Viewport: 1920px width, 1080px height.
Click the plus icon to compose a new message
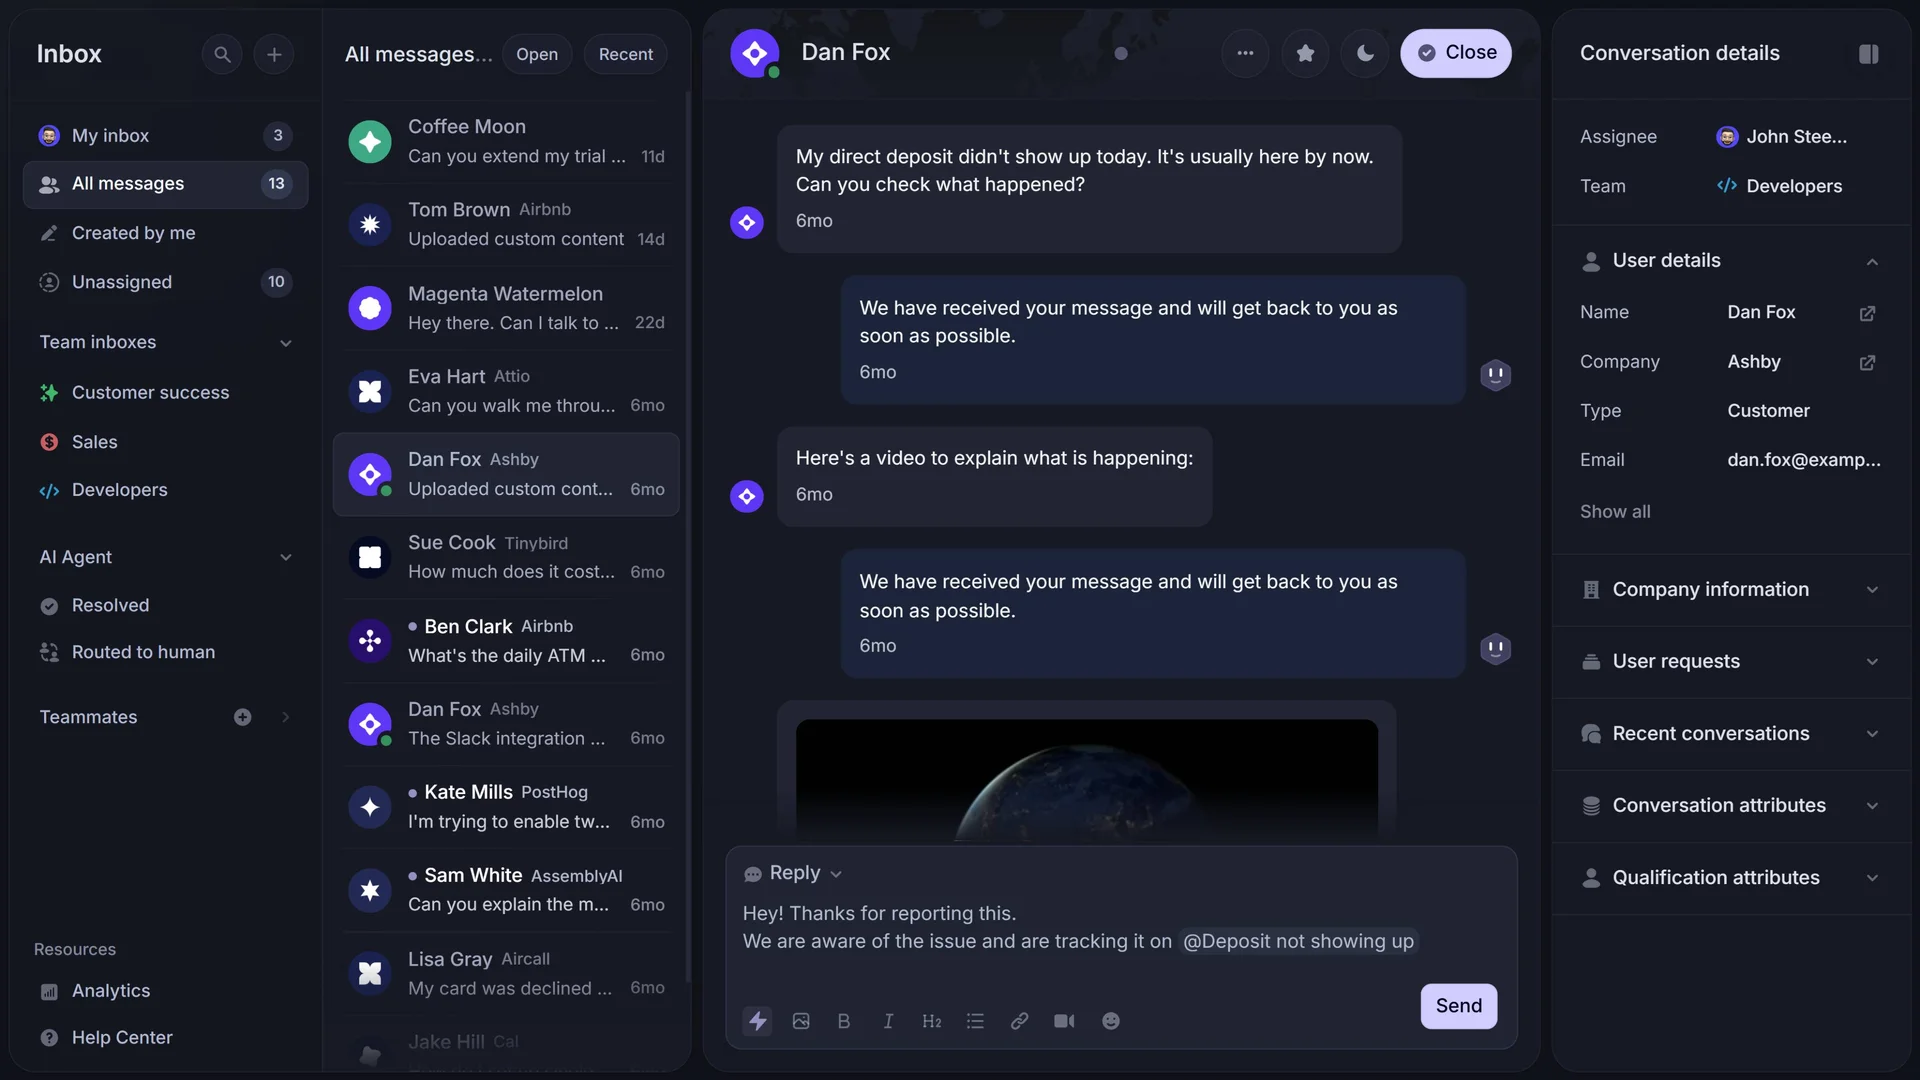click(x=274, y=54)
